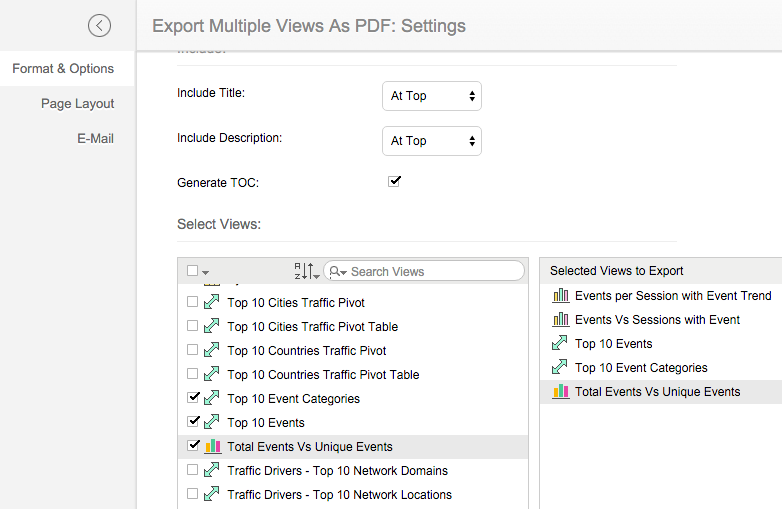
Task: Click the back arrow circle icon
Action: [99, 26]
